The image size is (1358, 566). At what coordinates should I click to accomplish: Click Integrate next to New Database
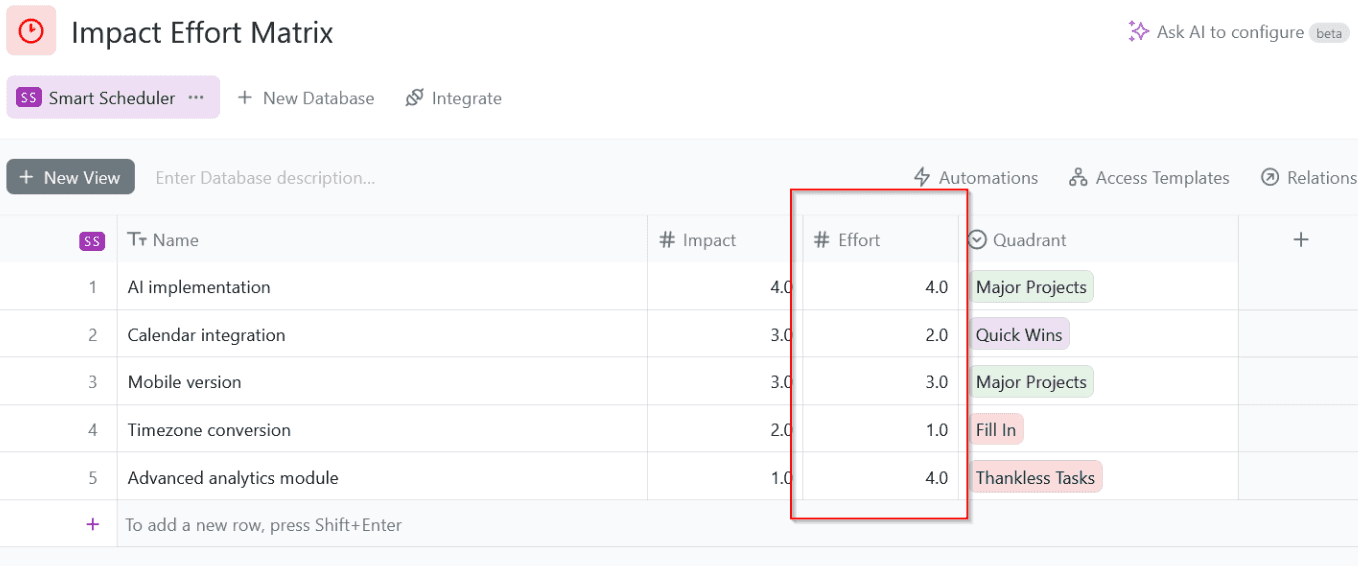[x=453, y=98]
